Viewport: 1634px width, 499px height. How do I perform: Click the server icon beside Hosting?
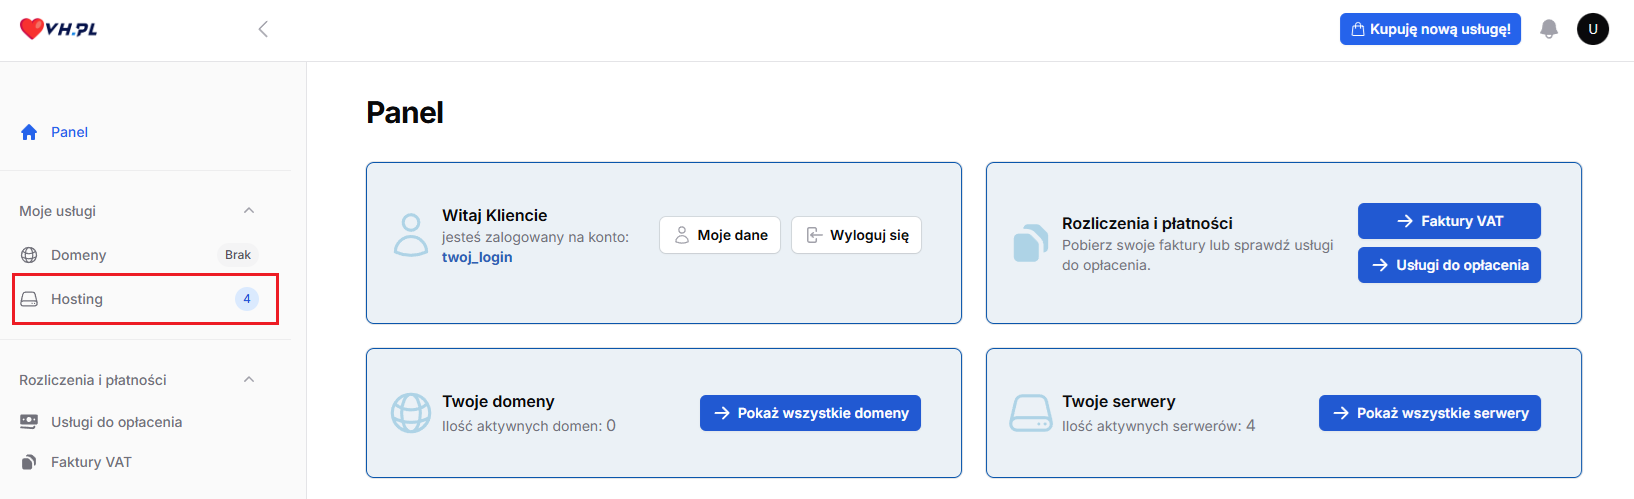pos(29,299)
